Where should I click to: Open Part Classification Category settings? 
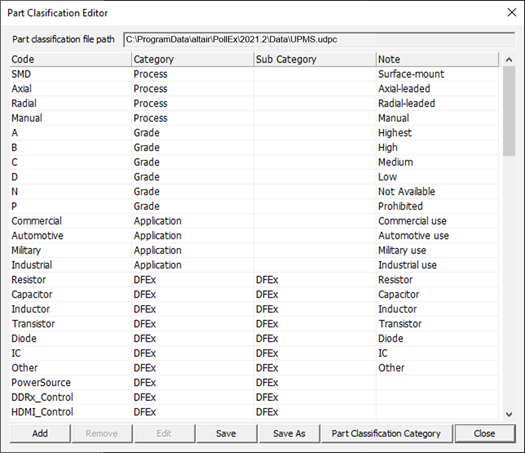[x=386, y=434]
